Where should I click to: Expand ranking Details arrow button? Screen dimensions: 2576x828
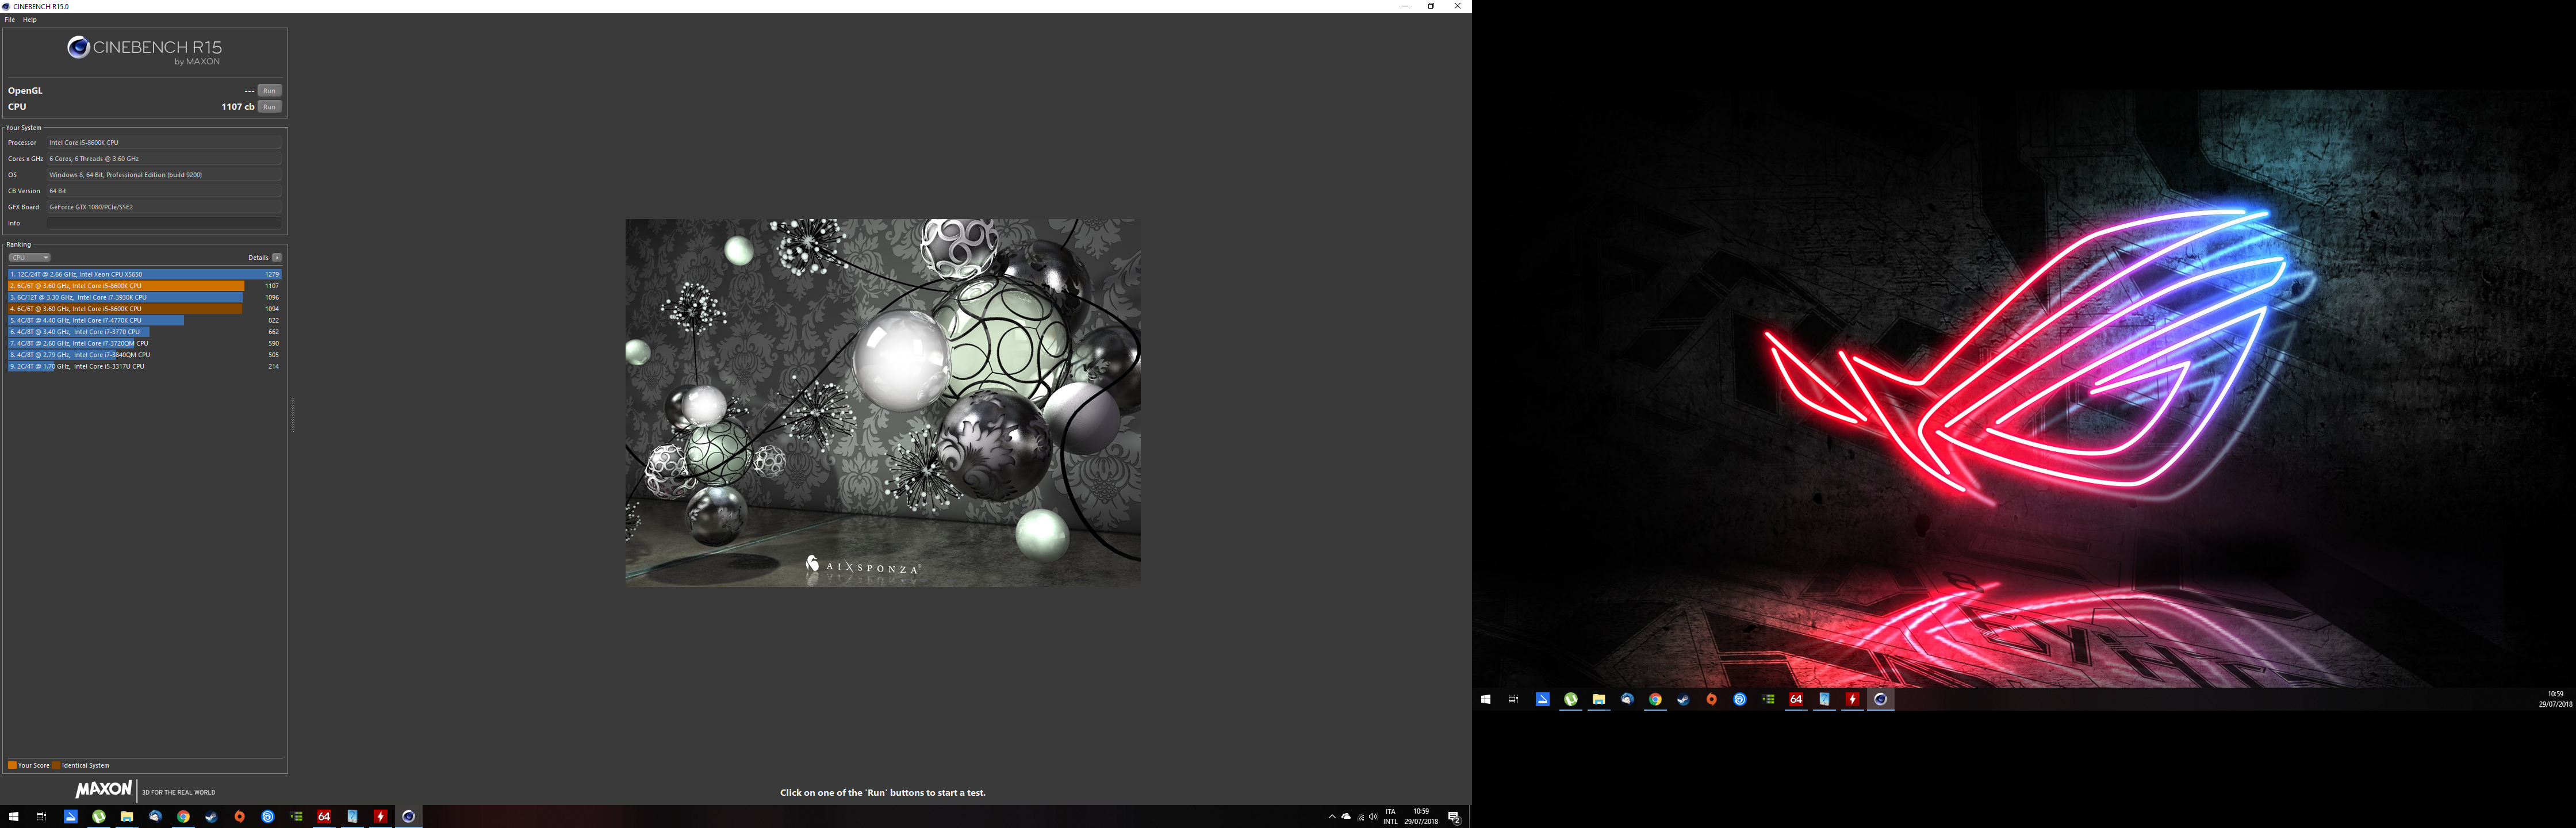277,258
